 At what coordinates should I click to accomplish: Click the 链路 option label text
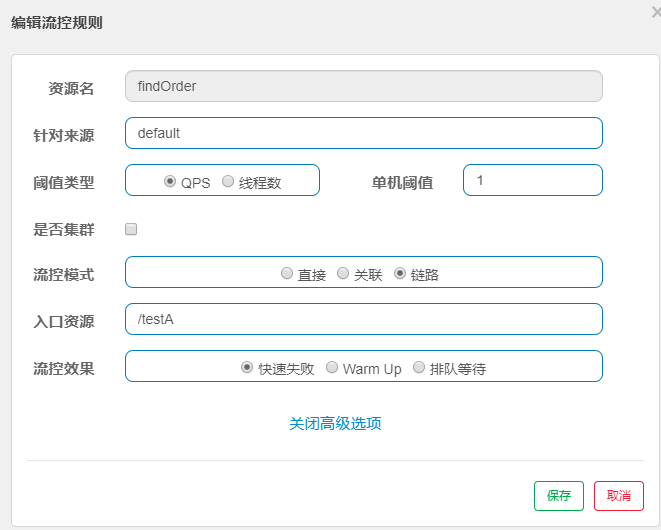point(425,275)
